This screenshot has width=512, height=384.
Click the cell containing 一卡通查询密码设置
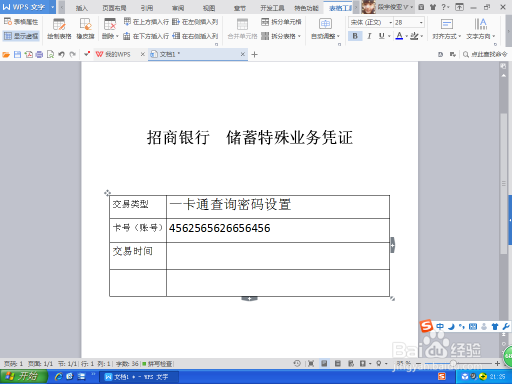(x=278, y=207)
